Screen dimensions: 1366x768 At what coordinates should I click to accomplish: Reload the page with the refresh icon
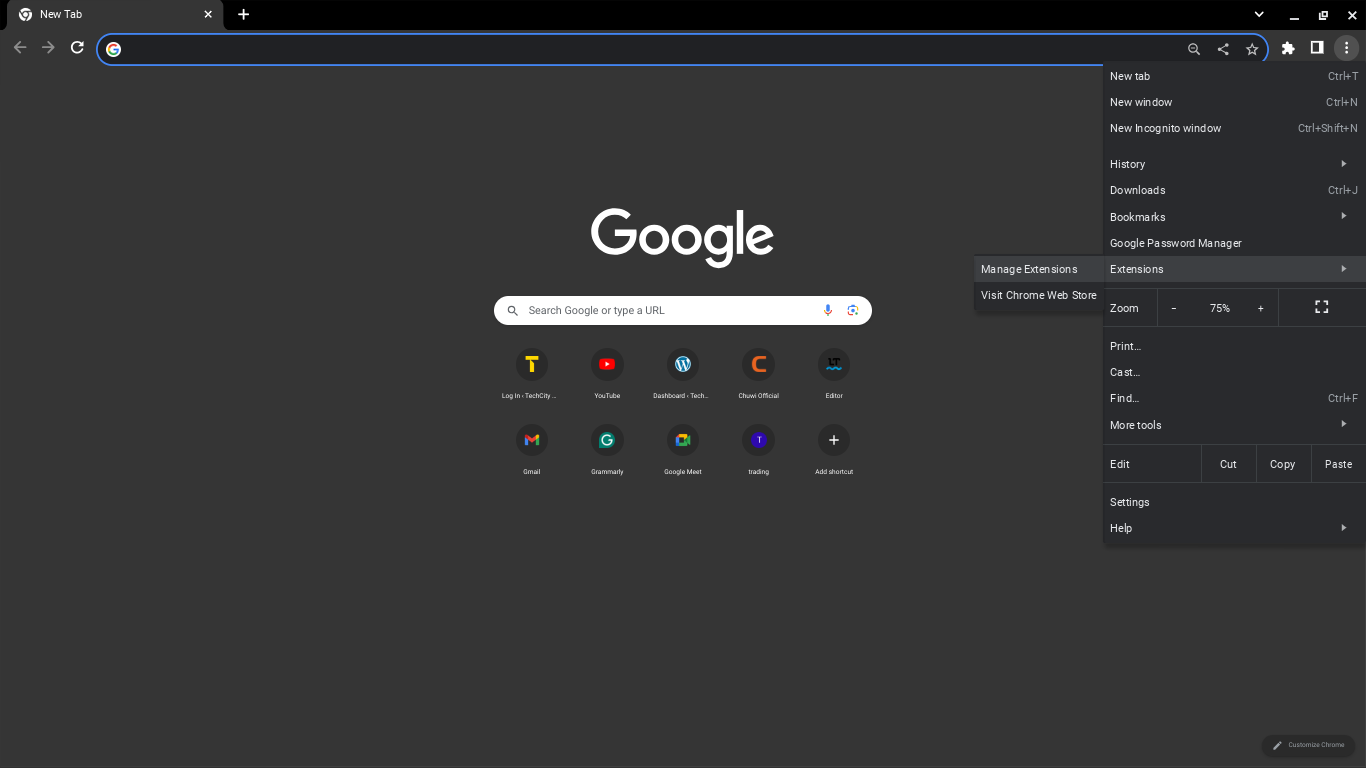tap(77, 47)
